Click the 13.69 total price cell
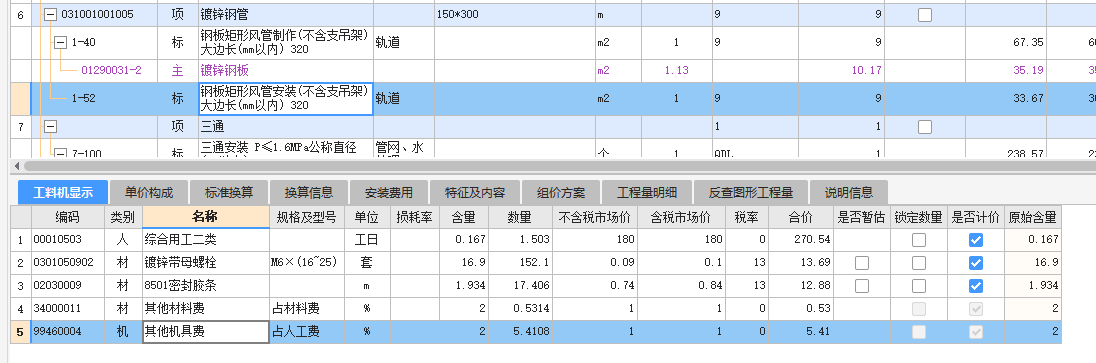The image size is (1096, 363). point(801,263)
